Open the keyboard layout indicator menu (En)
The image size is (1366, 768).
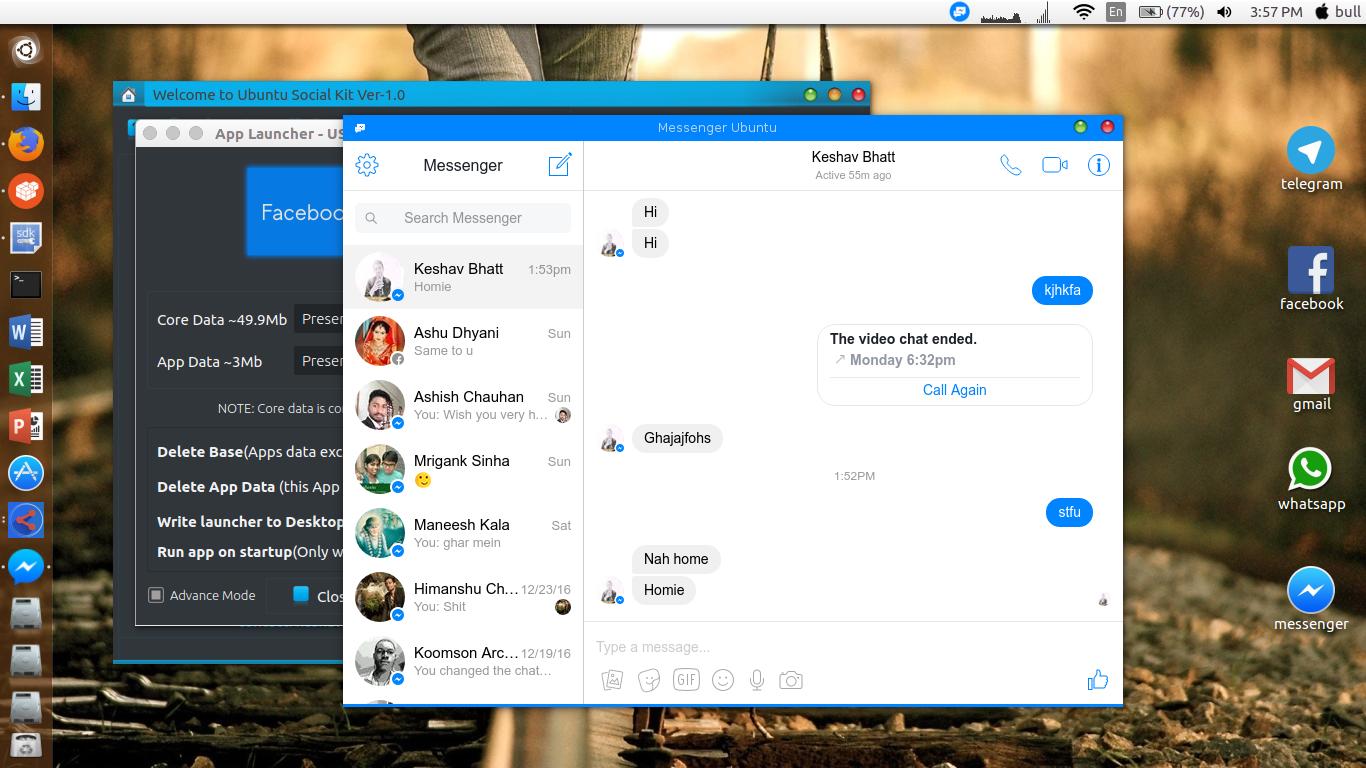pos(1114,12)
